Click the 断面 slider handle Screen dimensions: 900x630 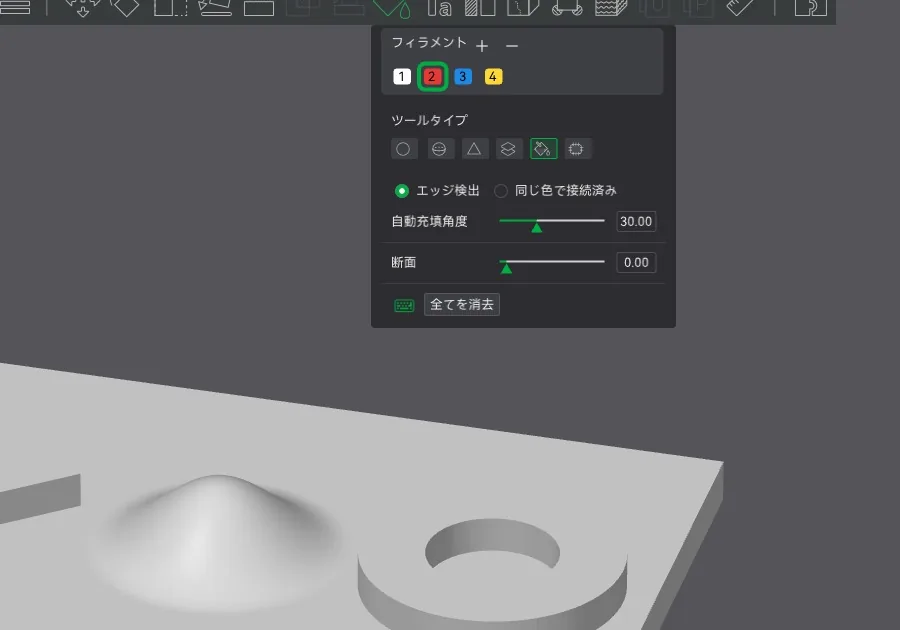[506, 268]
